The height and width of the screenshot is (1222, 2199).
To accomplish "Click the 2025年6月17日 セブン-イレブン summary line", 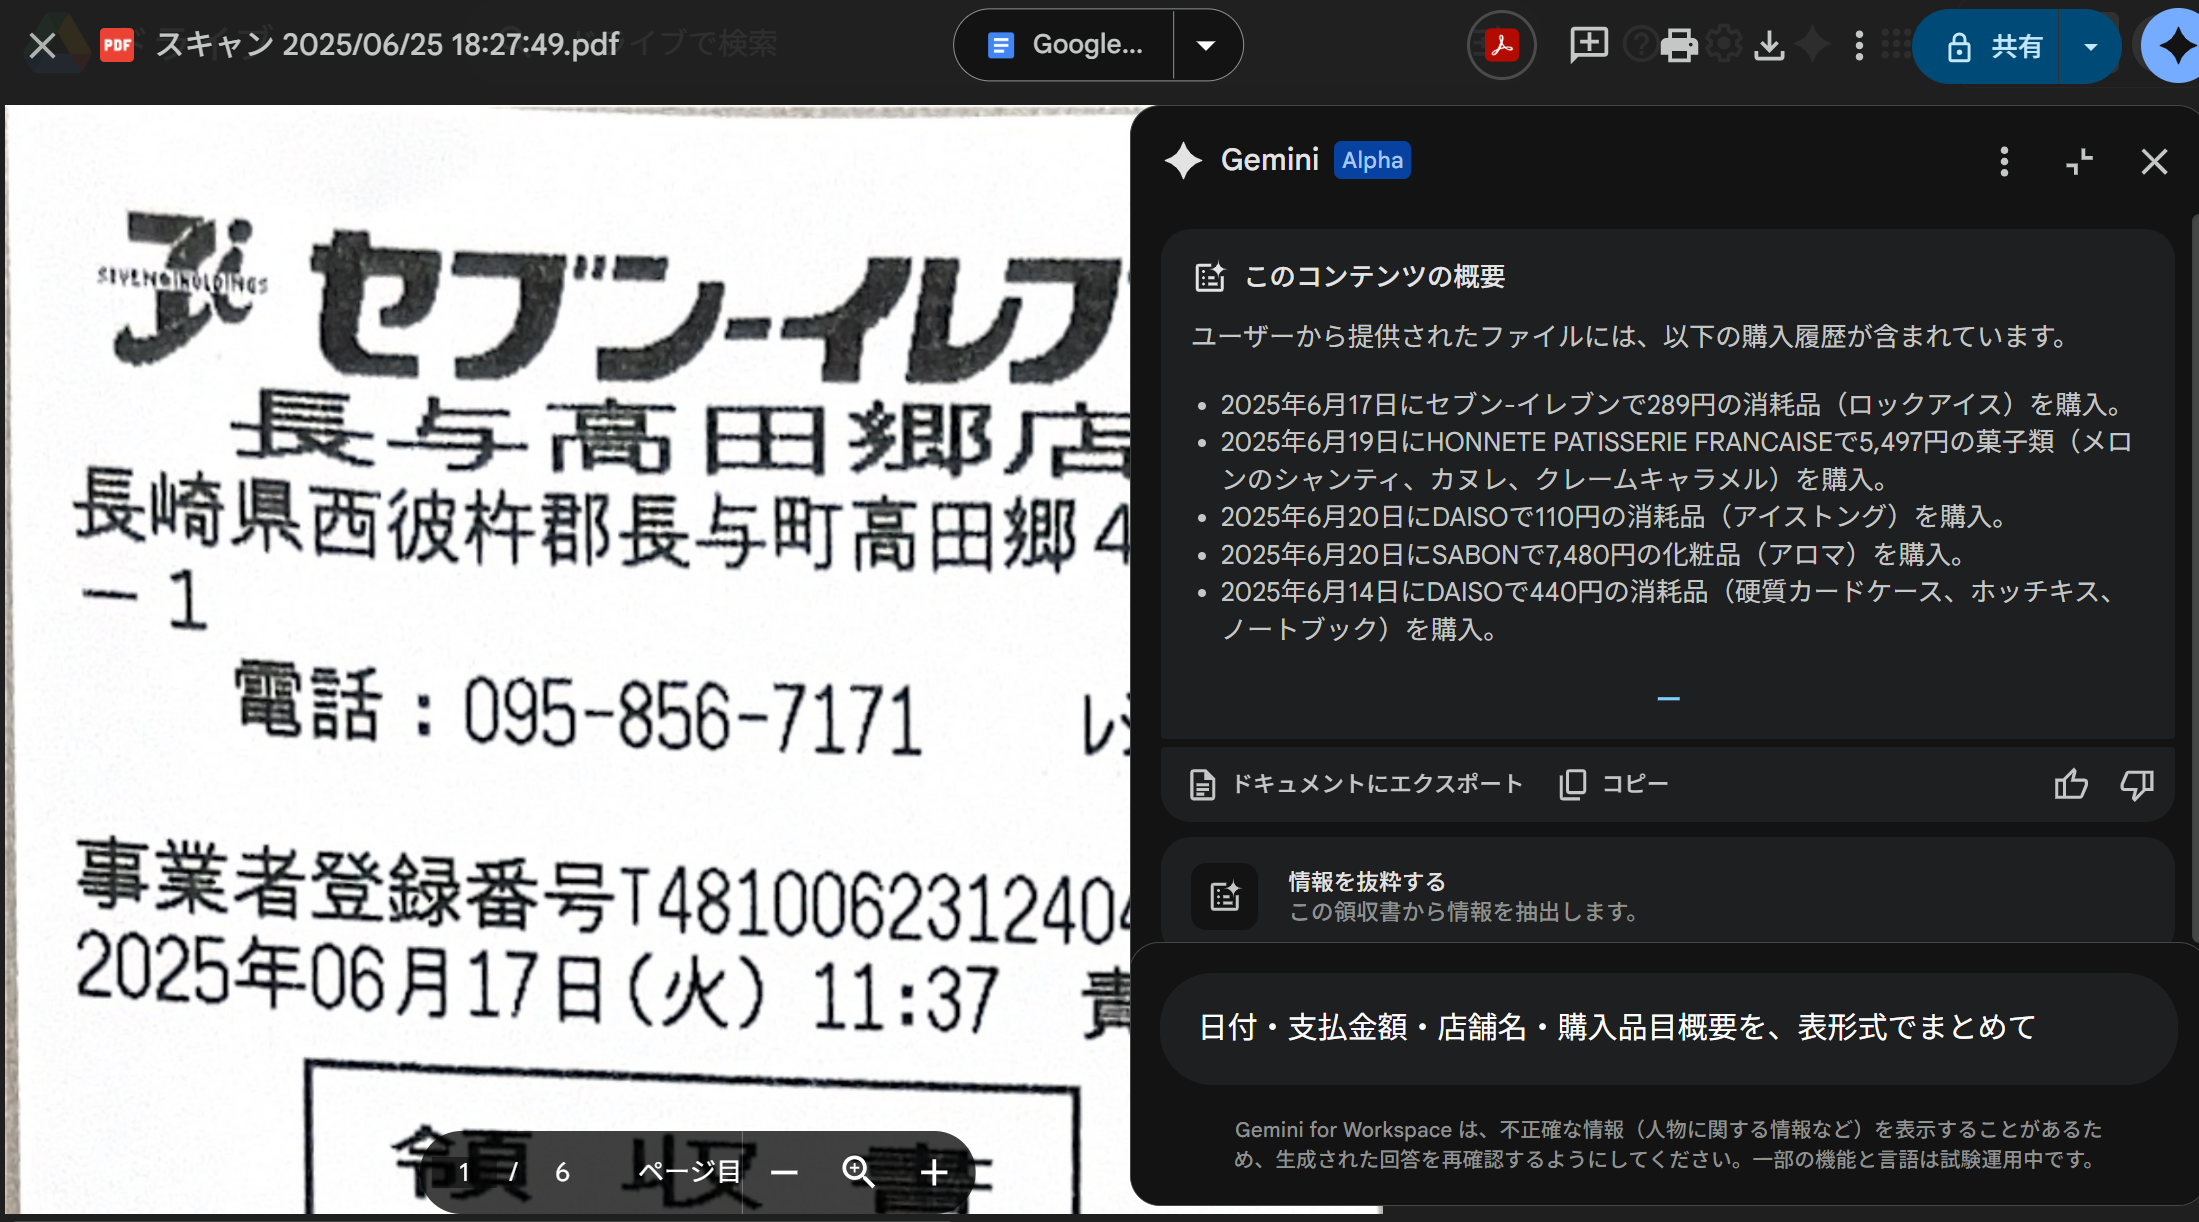I will coord(1671,405).
